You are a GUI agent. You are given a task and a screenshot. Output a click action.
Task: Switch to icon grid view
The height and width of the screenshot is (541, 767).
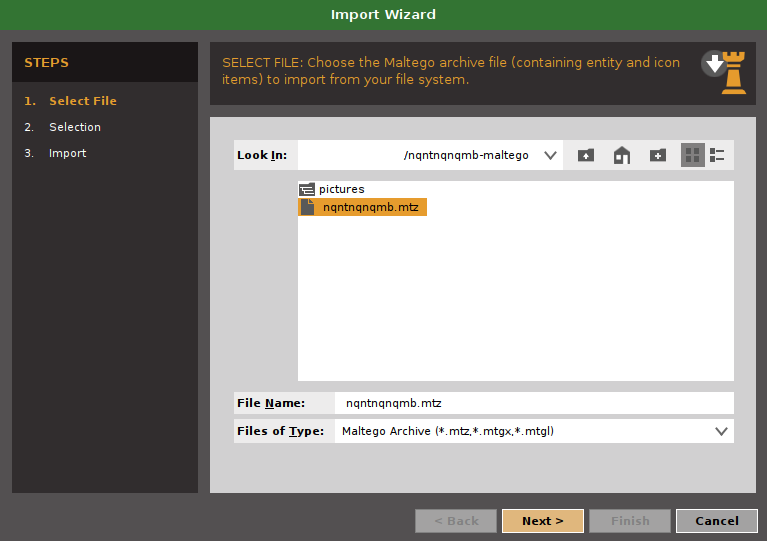(693, 155)
